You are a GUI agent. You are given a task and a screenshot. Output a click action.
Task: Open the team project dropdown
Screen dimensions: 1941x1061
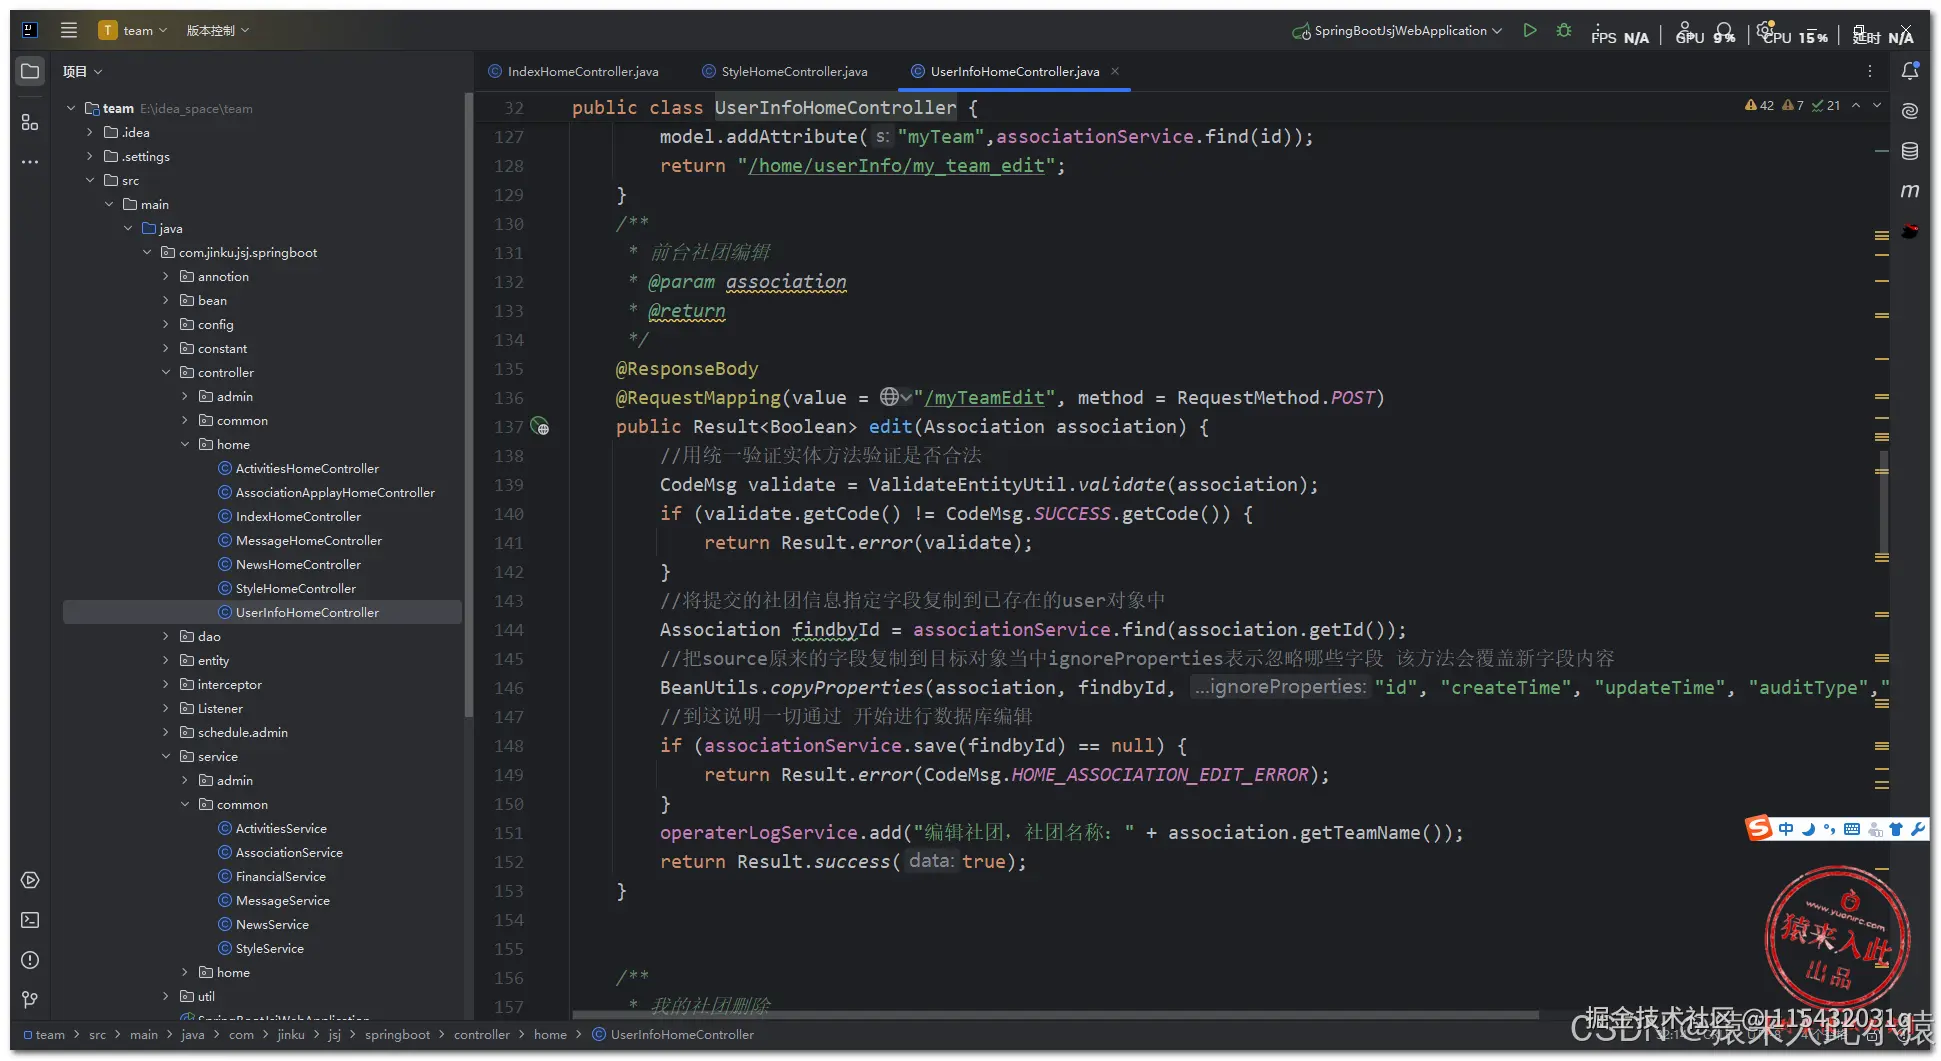coord(133,30)
